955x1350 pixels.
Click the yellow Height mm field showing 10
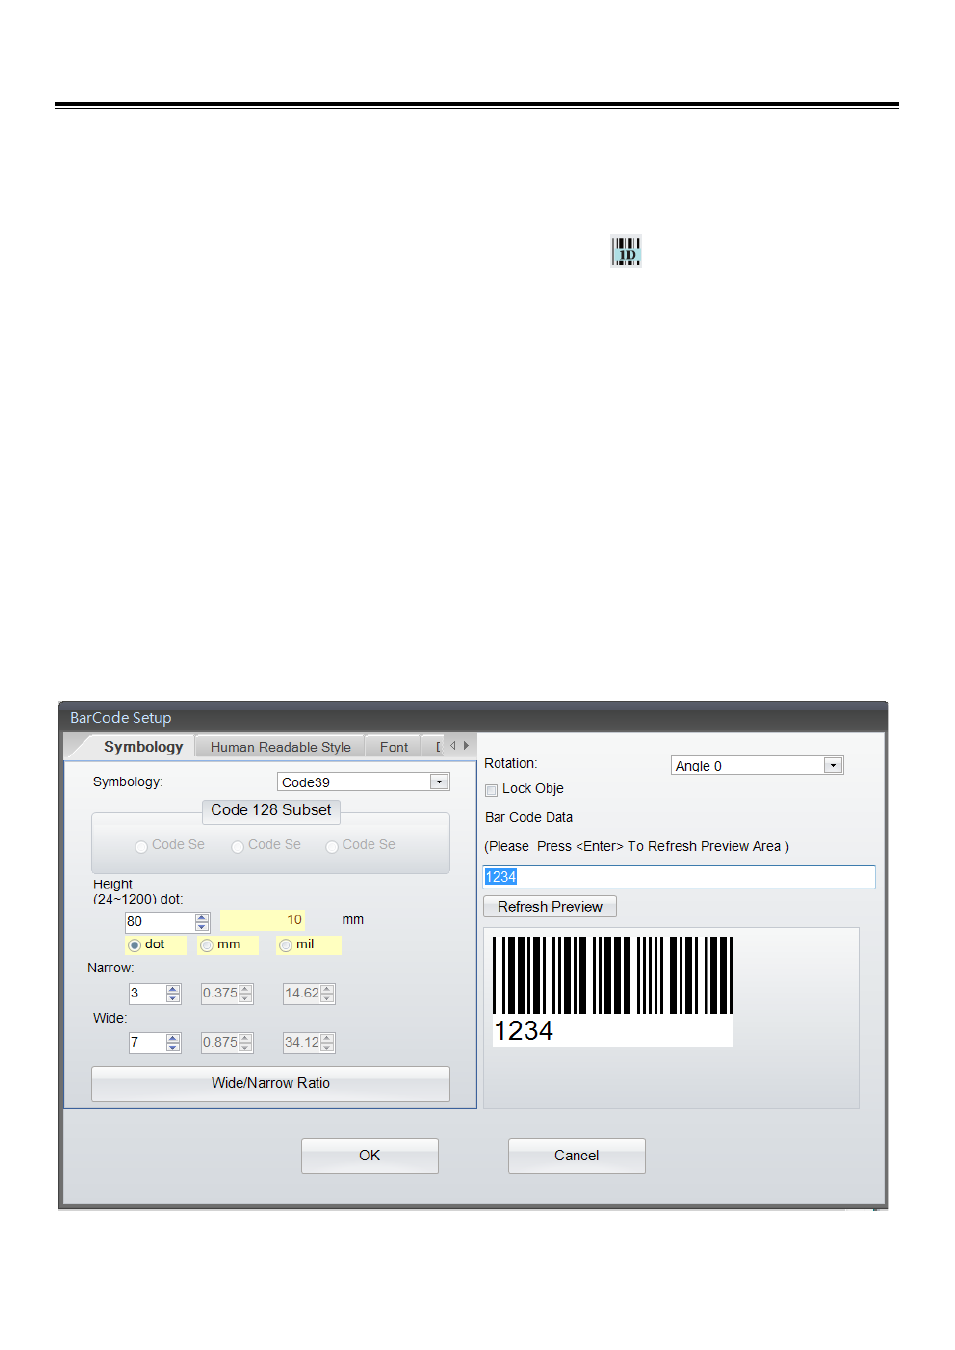click(x=262, y=920)
